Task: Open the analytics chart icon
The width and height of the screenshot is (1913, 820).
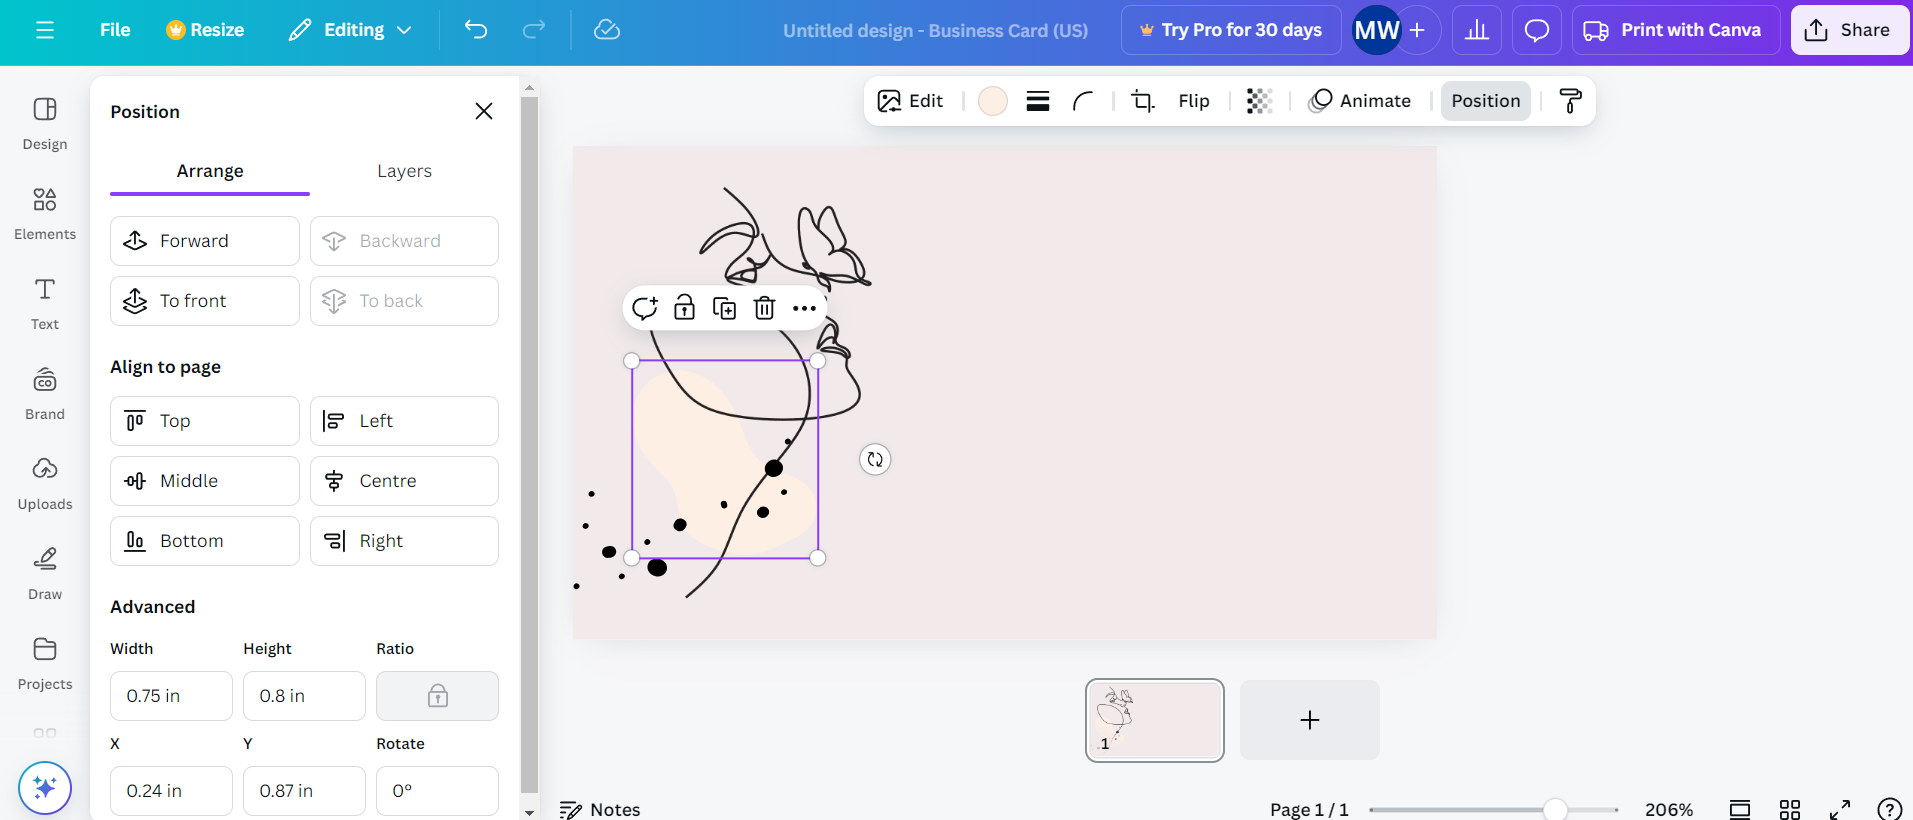Action: 1477,30
